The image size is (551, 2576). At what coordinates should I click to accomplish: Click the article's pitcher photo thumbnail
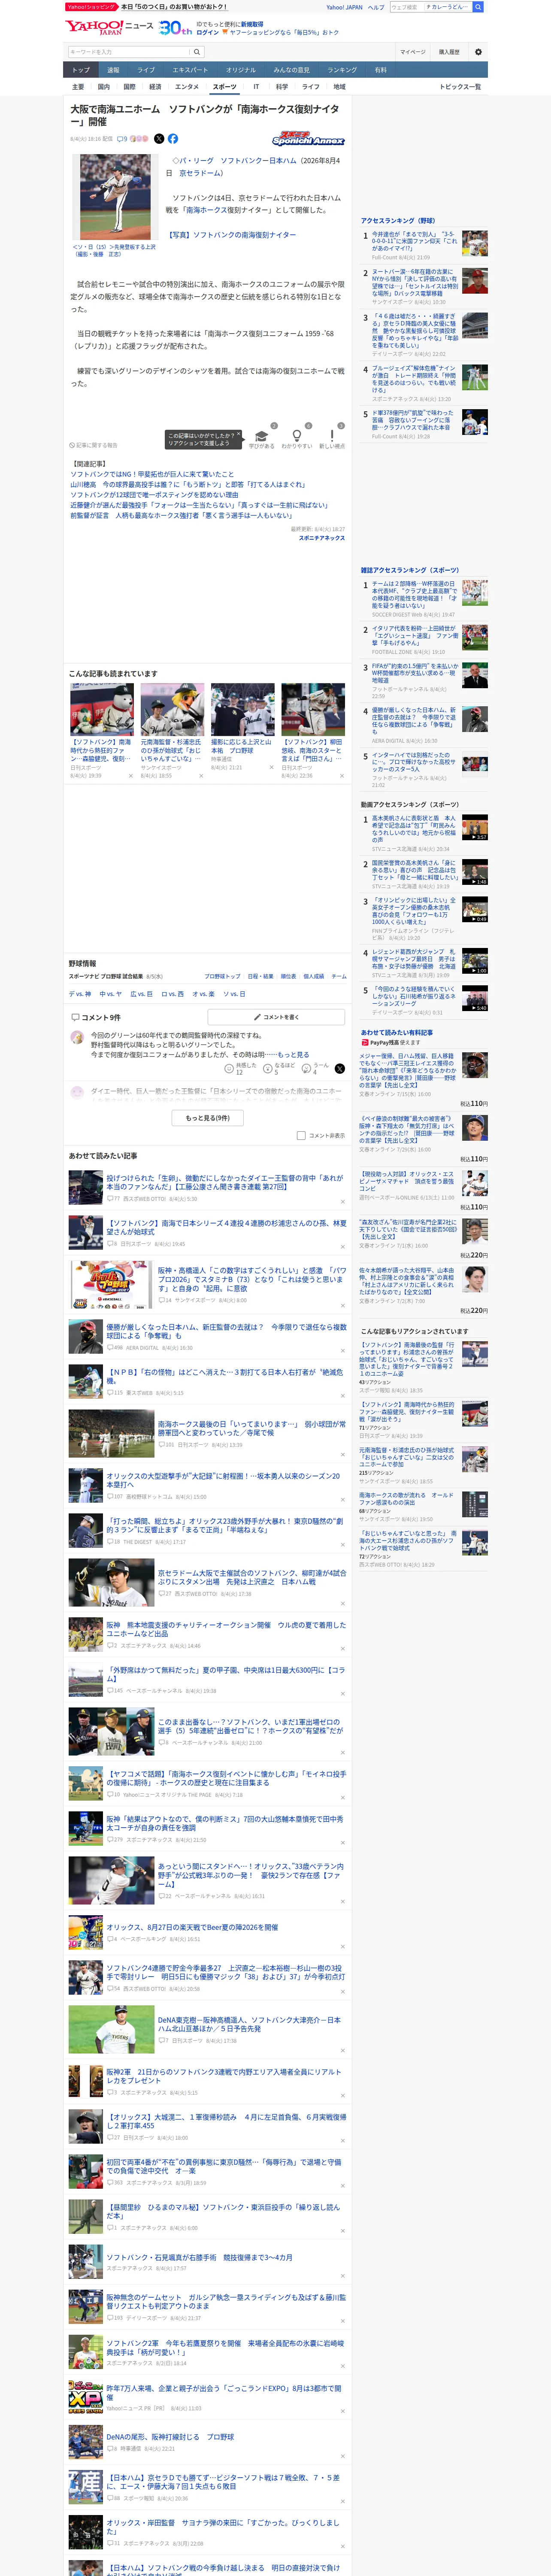coord(115,198)
